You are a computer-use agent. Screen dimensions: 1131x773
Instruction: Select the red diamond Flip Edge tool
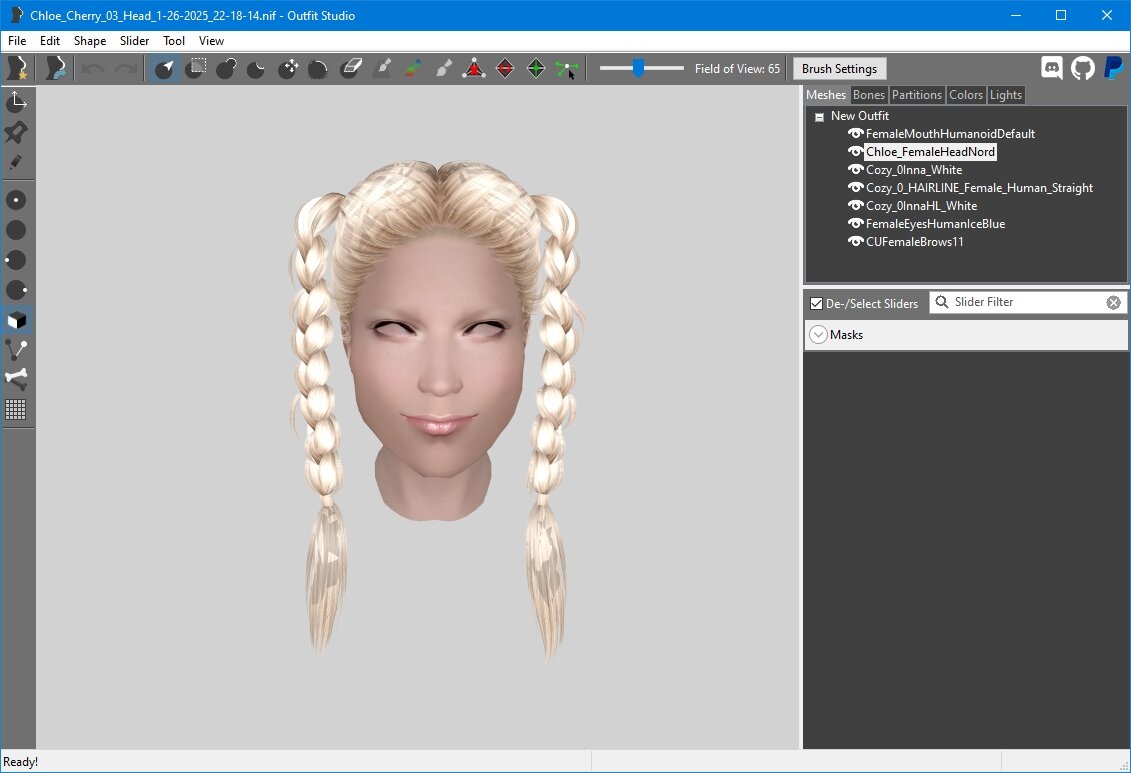(506, 69)
